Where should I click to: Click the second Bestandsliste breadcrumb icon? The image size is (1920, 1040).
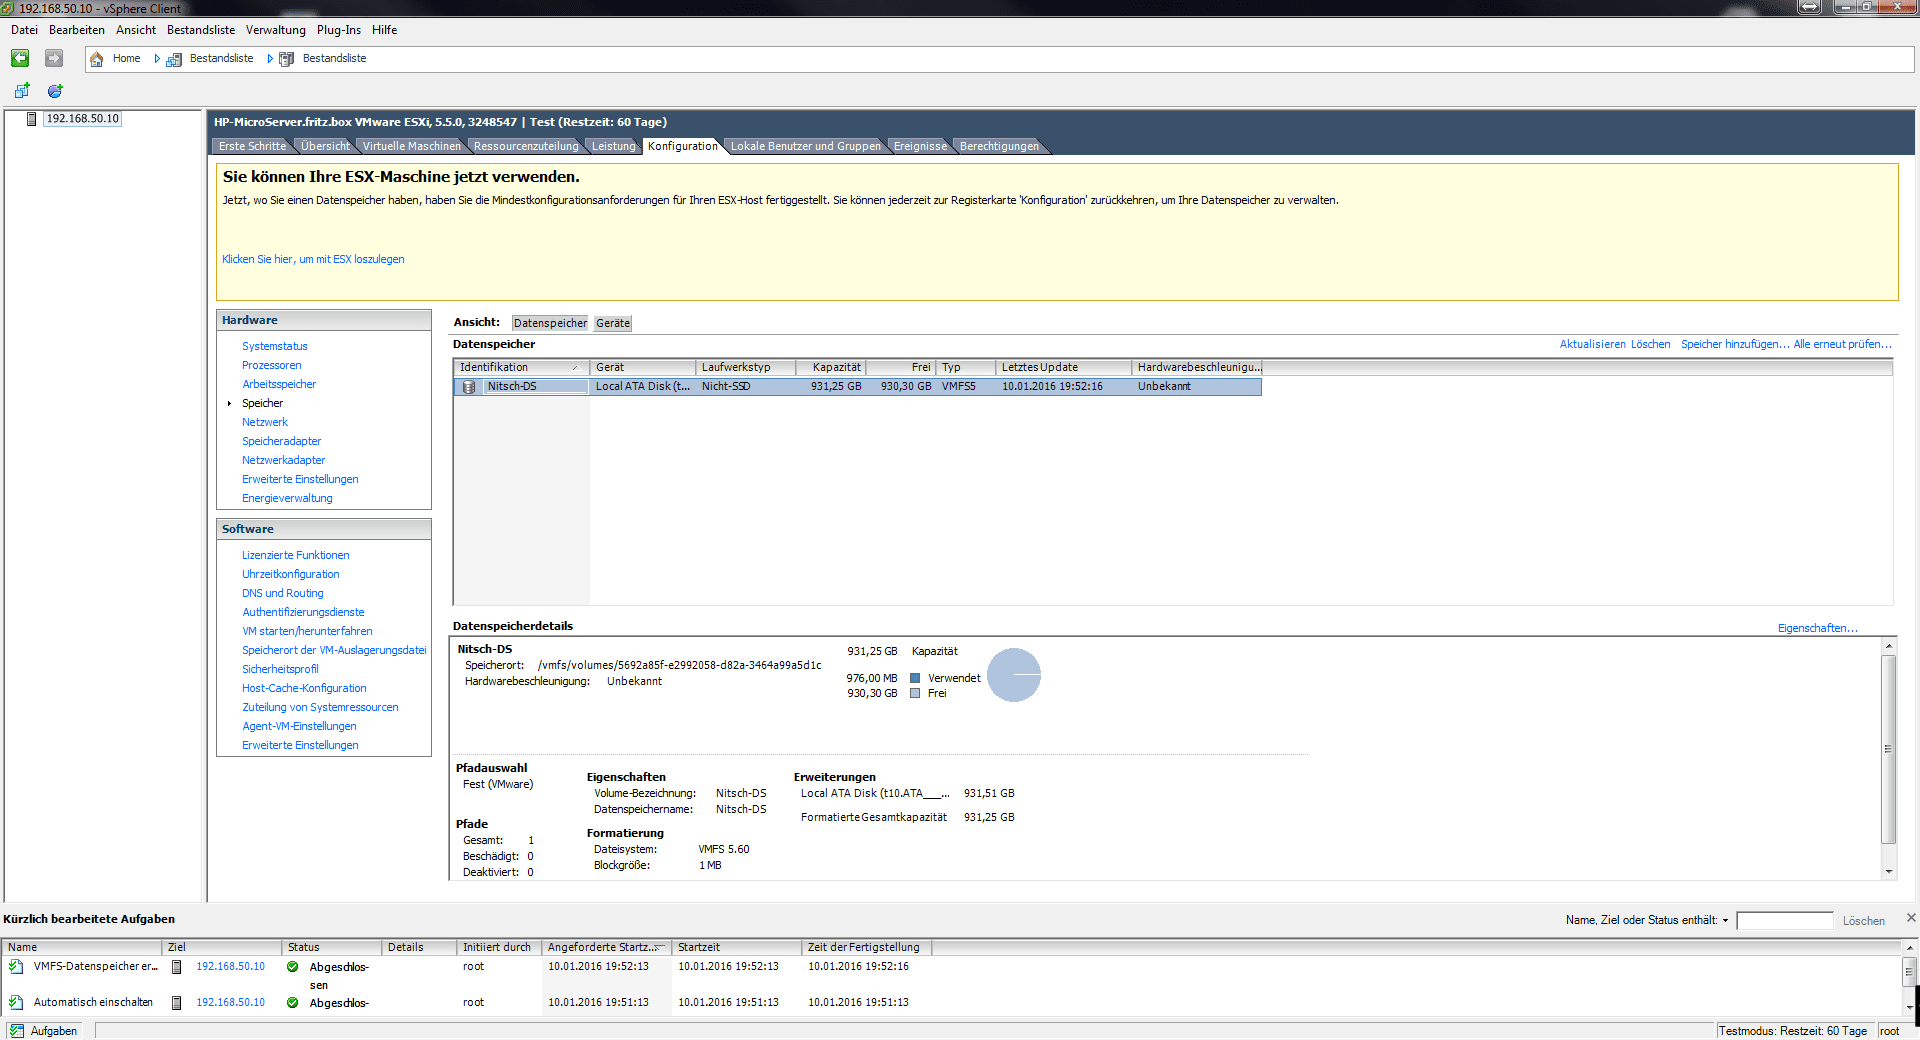coord(287,59)
